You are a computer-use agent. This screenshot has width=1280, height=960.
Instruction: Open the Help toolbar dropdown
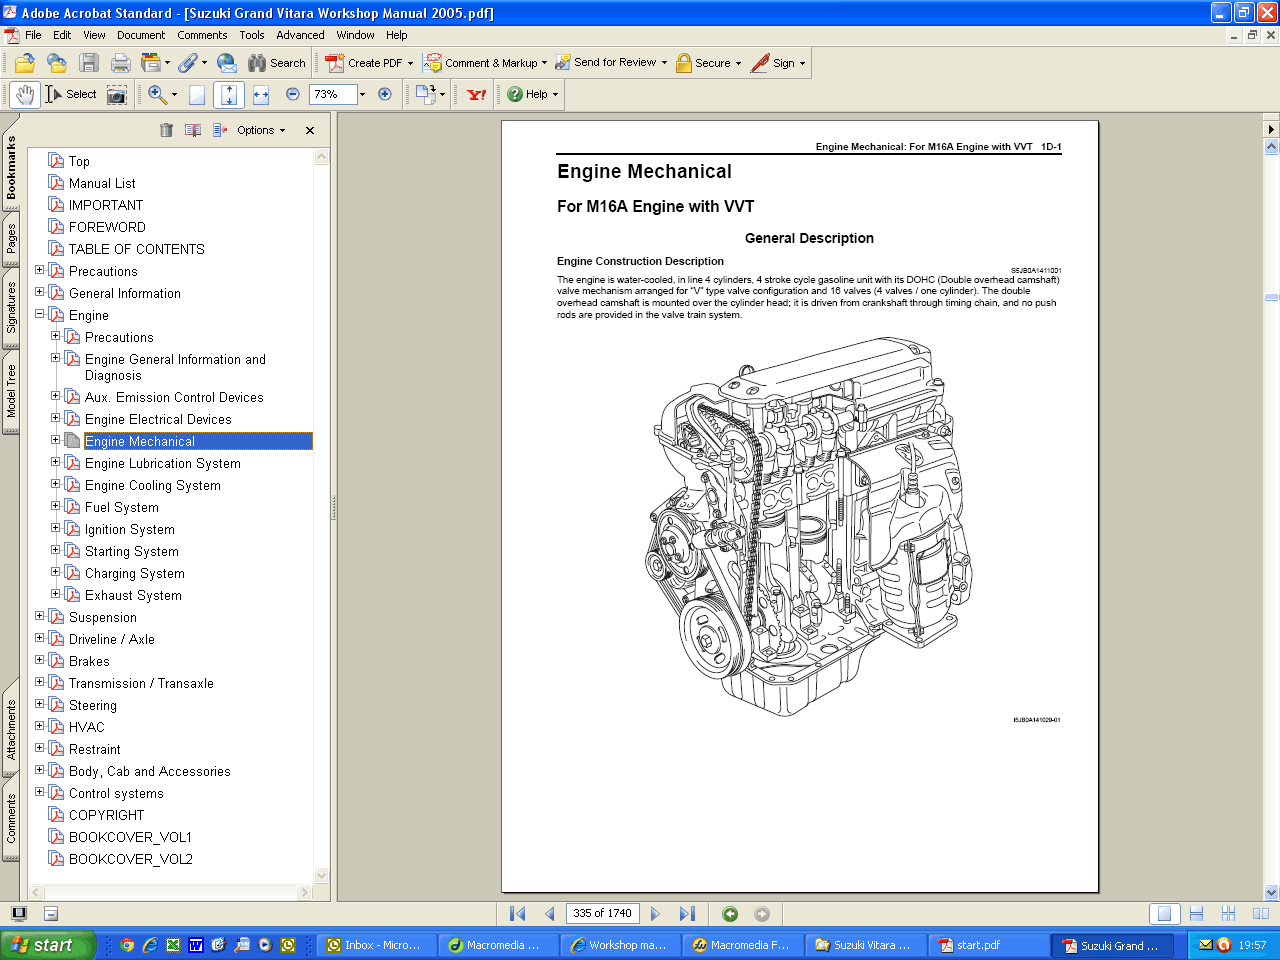click(x=532, y=94)
